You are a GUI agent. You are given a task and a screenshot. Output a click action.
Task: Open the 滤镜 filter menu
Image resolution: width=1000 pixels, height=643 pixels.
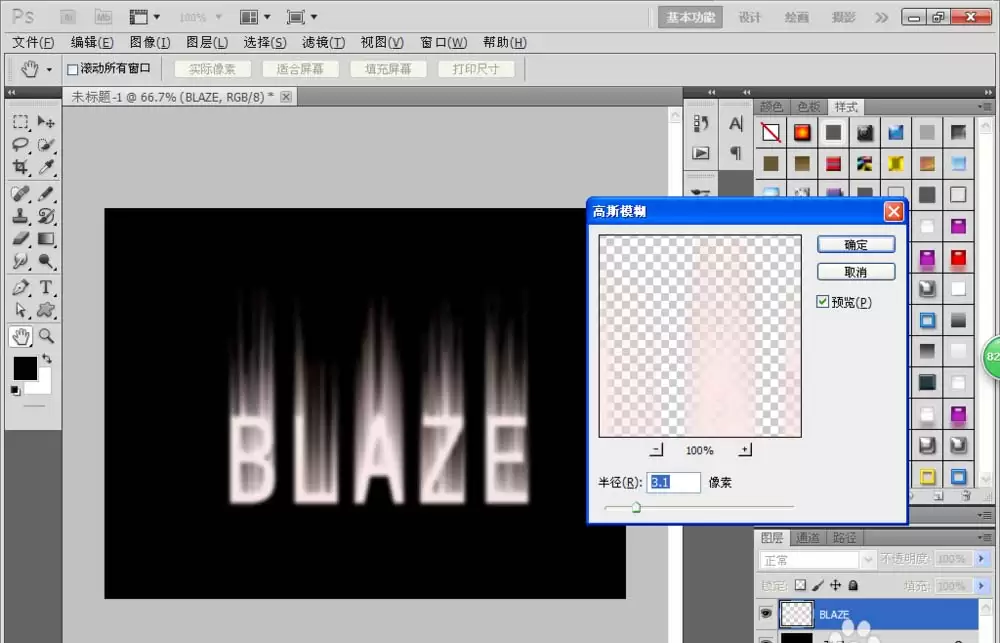[323, 42]
